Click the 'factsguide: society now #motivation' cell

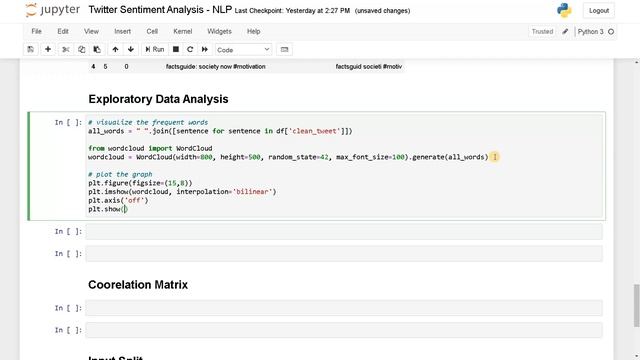216,67
